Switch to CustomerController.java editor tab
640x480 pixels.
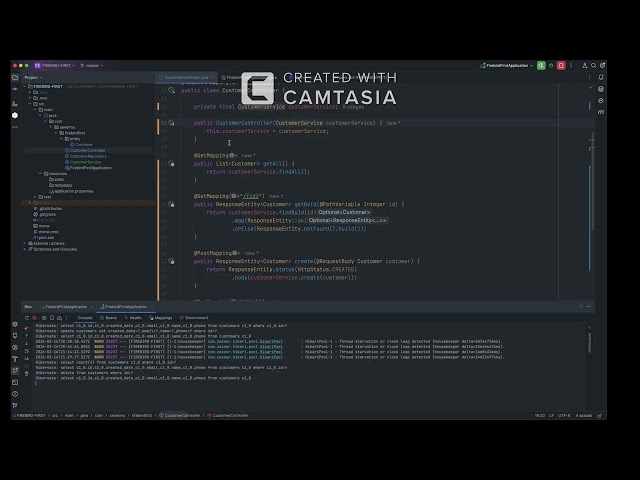tap(186, 77)
